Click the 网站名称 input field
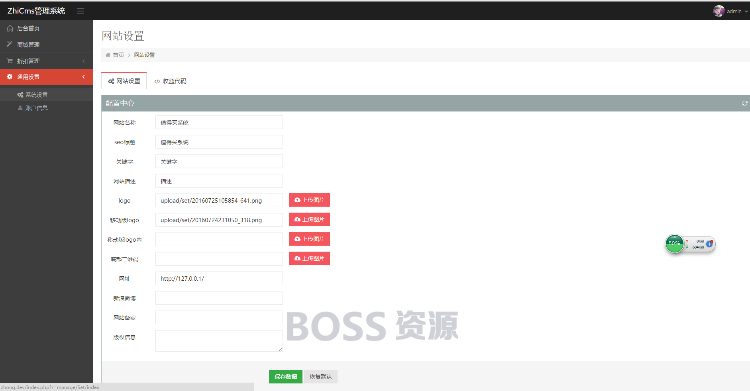Image resolution: width=750 pixels, height=391 pixels. [219, 122]
